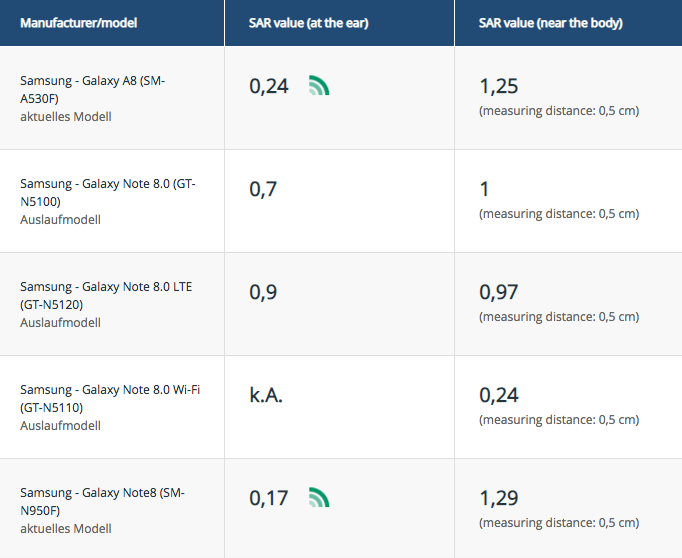The image size is (682, 558).
Task: Open Samsung Galaxy Note 8.0 (GT-N5100) entry
Action: 107,192
